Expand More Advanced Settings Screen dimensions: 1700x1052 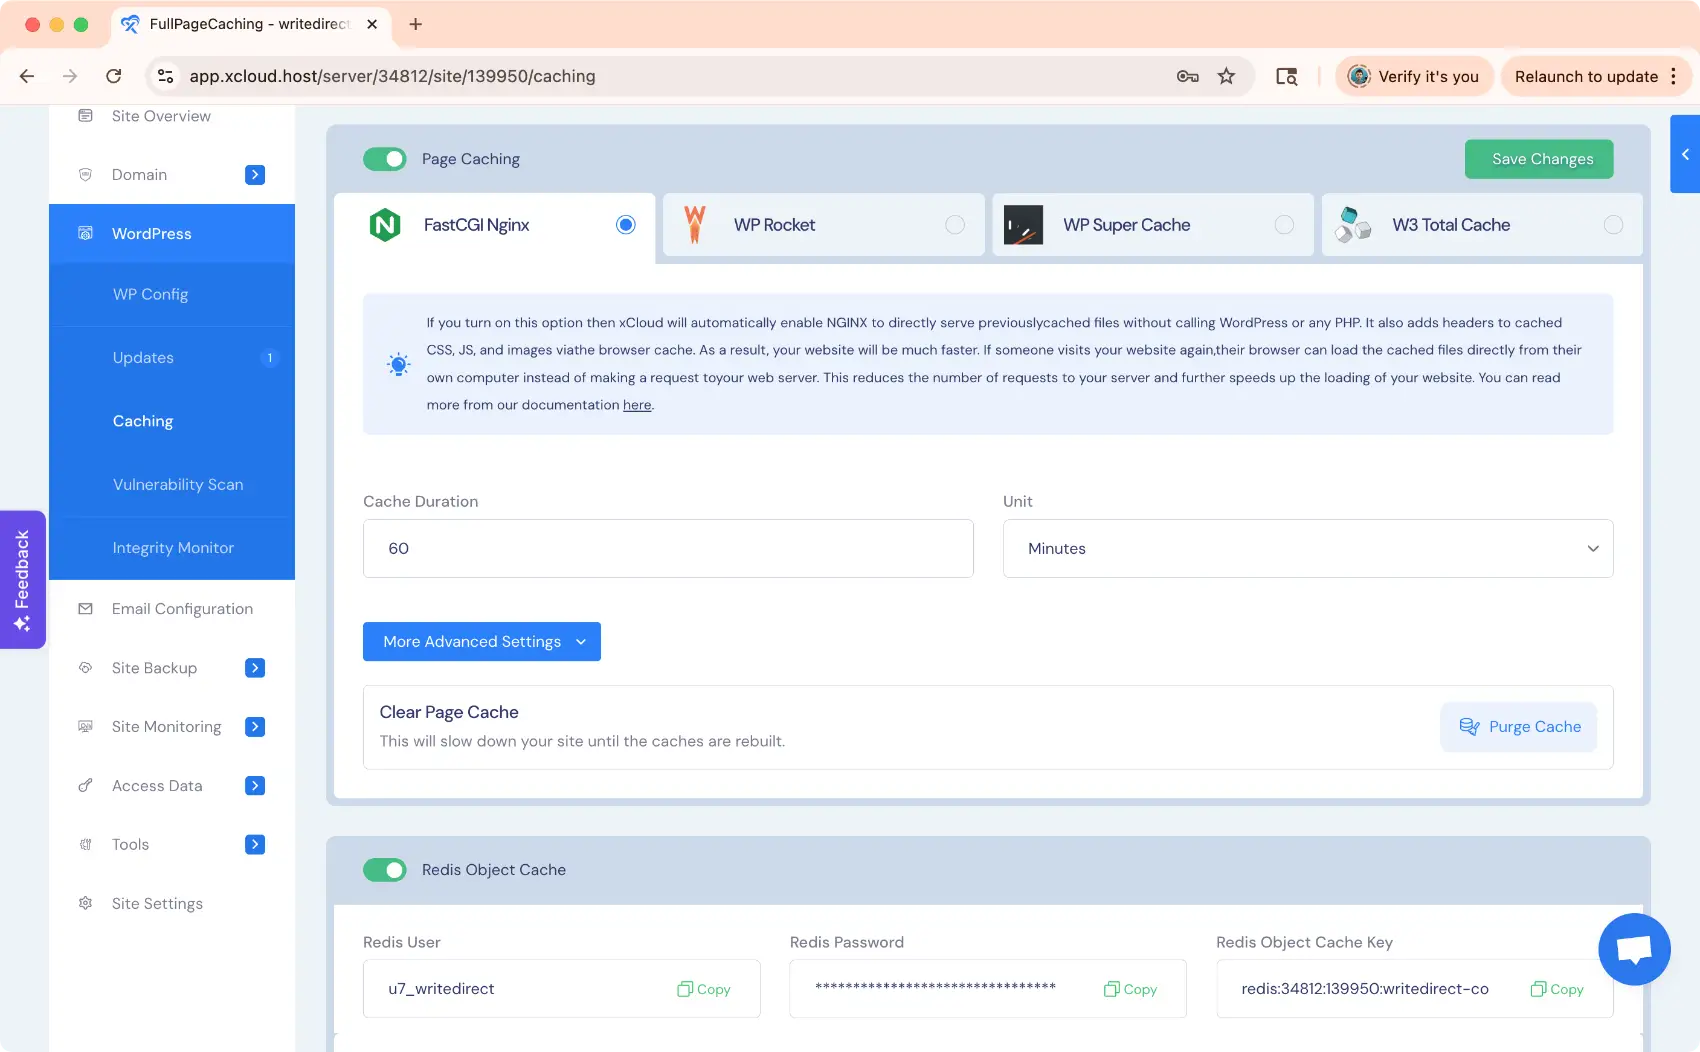[482, 642]
